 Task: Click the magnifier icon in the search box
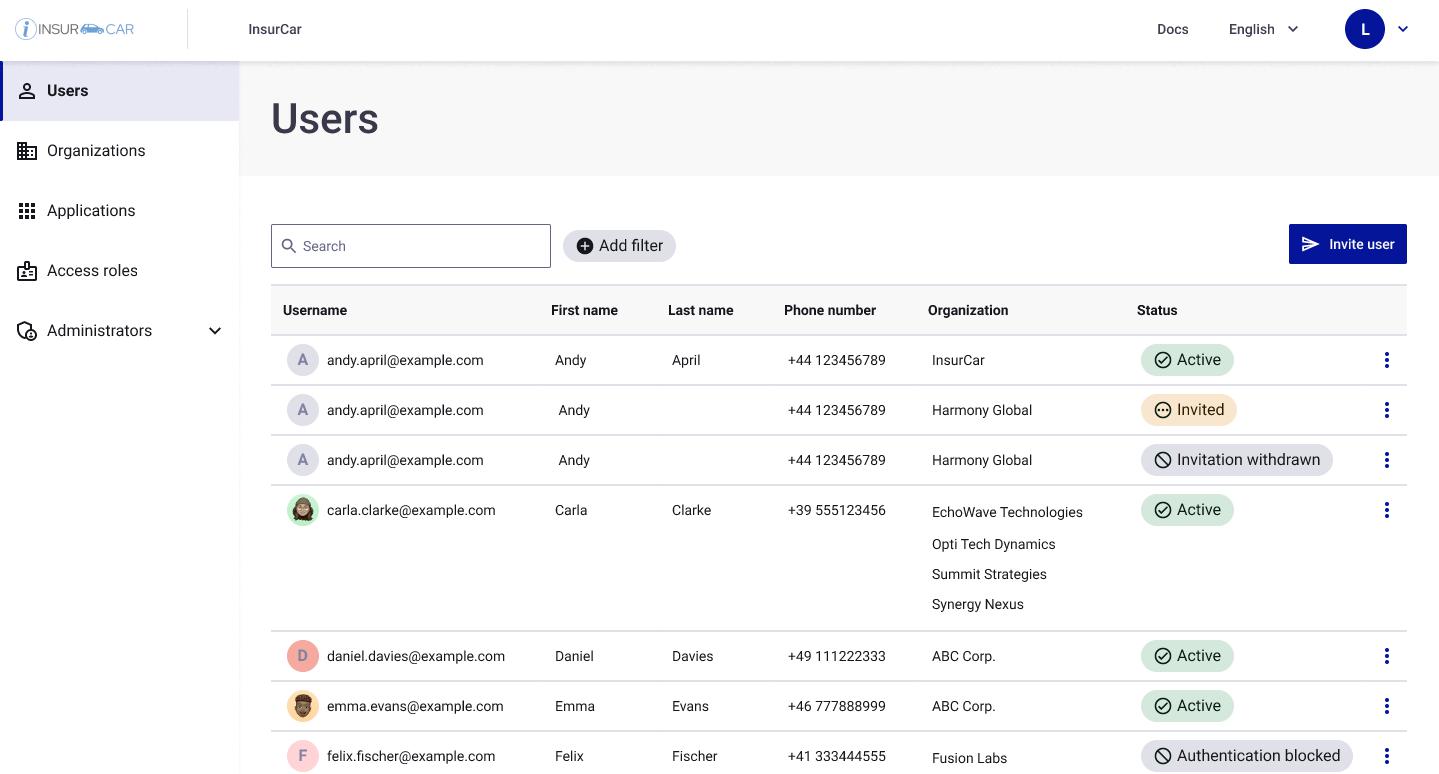coord(289,246)
